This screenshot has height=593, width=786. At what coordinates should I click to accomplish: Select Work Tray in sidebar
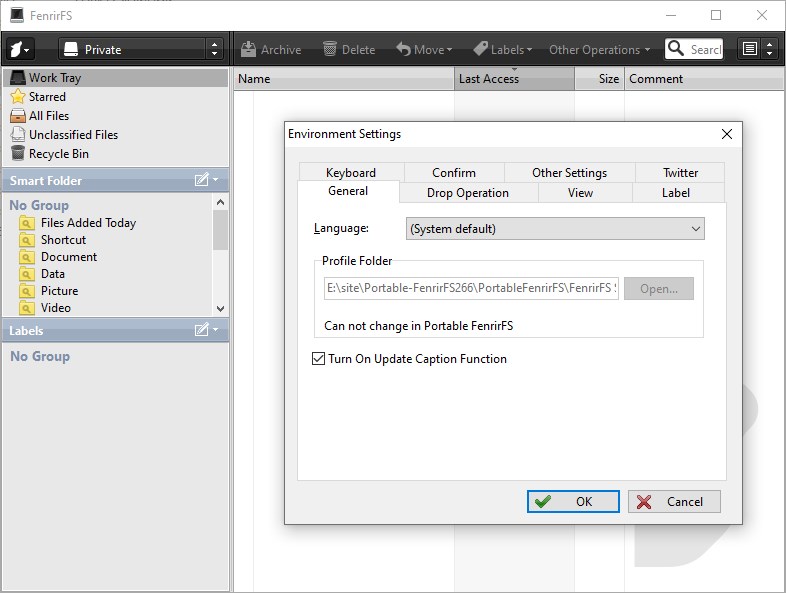click(116, 78)
